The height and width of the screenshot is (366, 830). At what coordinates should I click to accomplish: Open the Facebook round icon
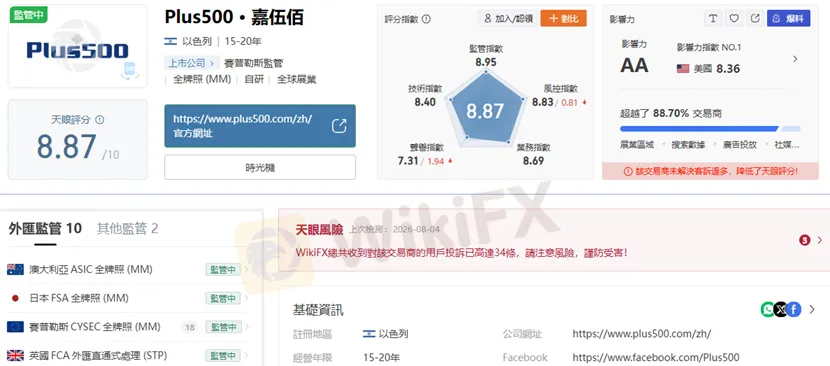[793, 309]
